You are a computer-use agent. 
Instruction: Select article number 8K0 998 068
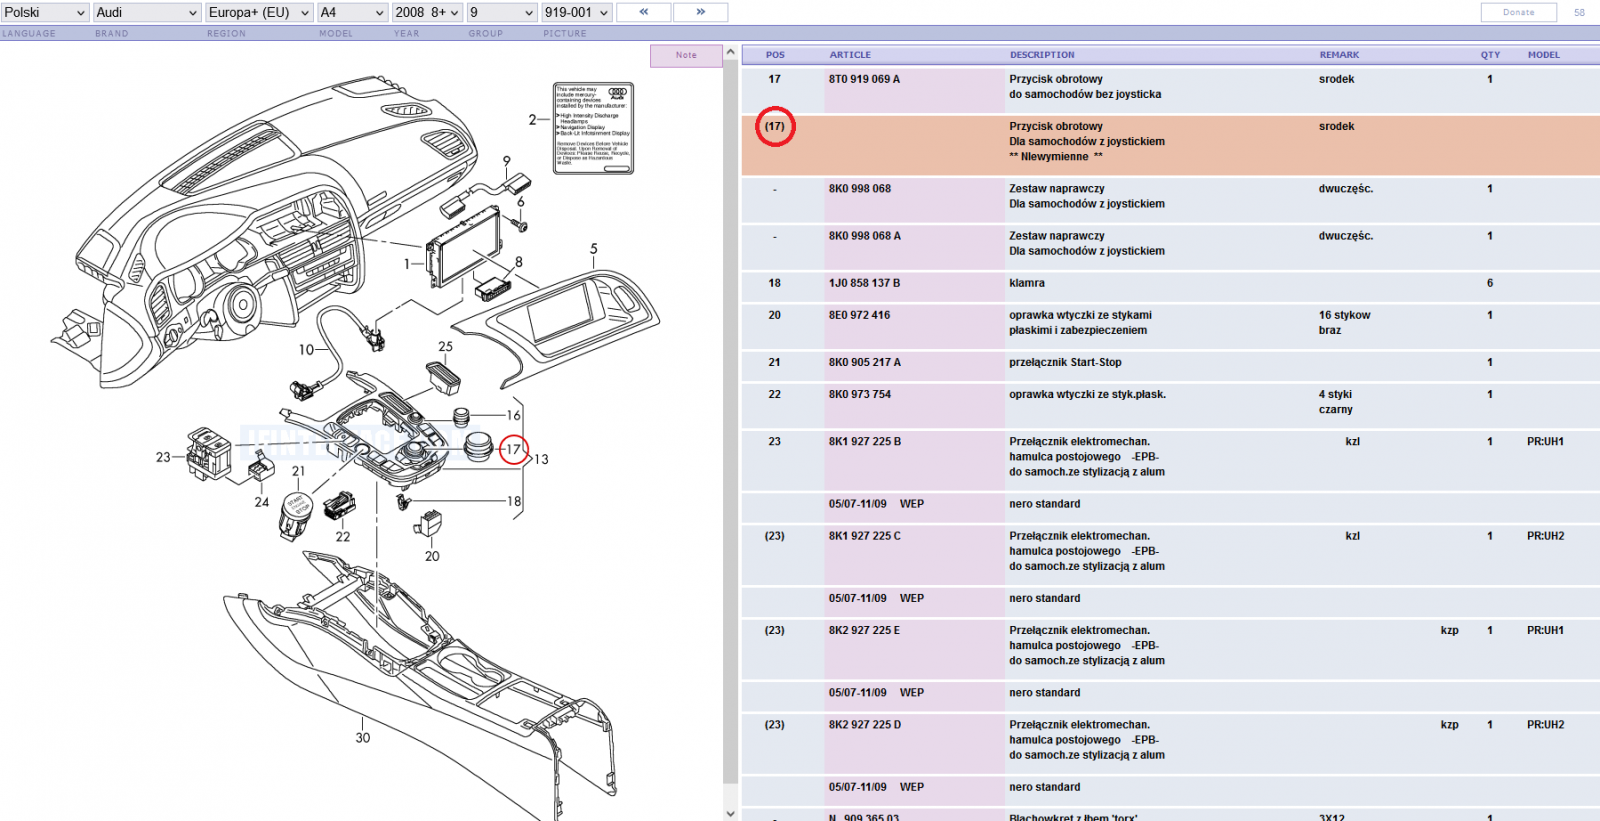pos(860,188)
